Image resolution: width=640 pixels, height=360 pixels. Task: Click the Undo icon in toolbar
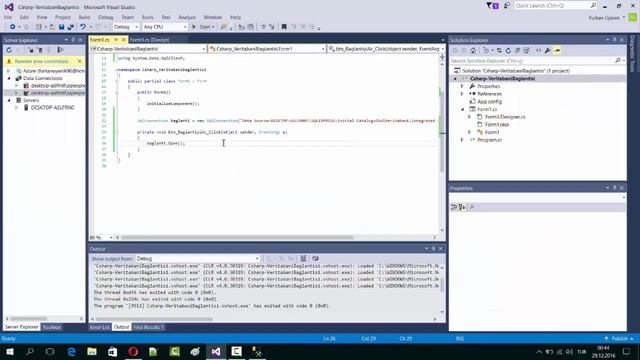tap(83, 27)
